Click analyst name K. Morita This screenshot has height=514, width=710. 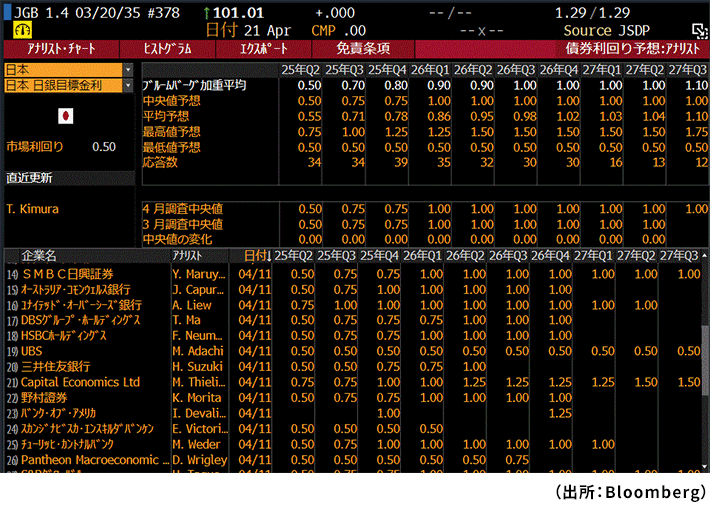point(197,398)
